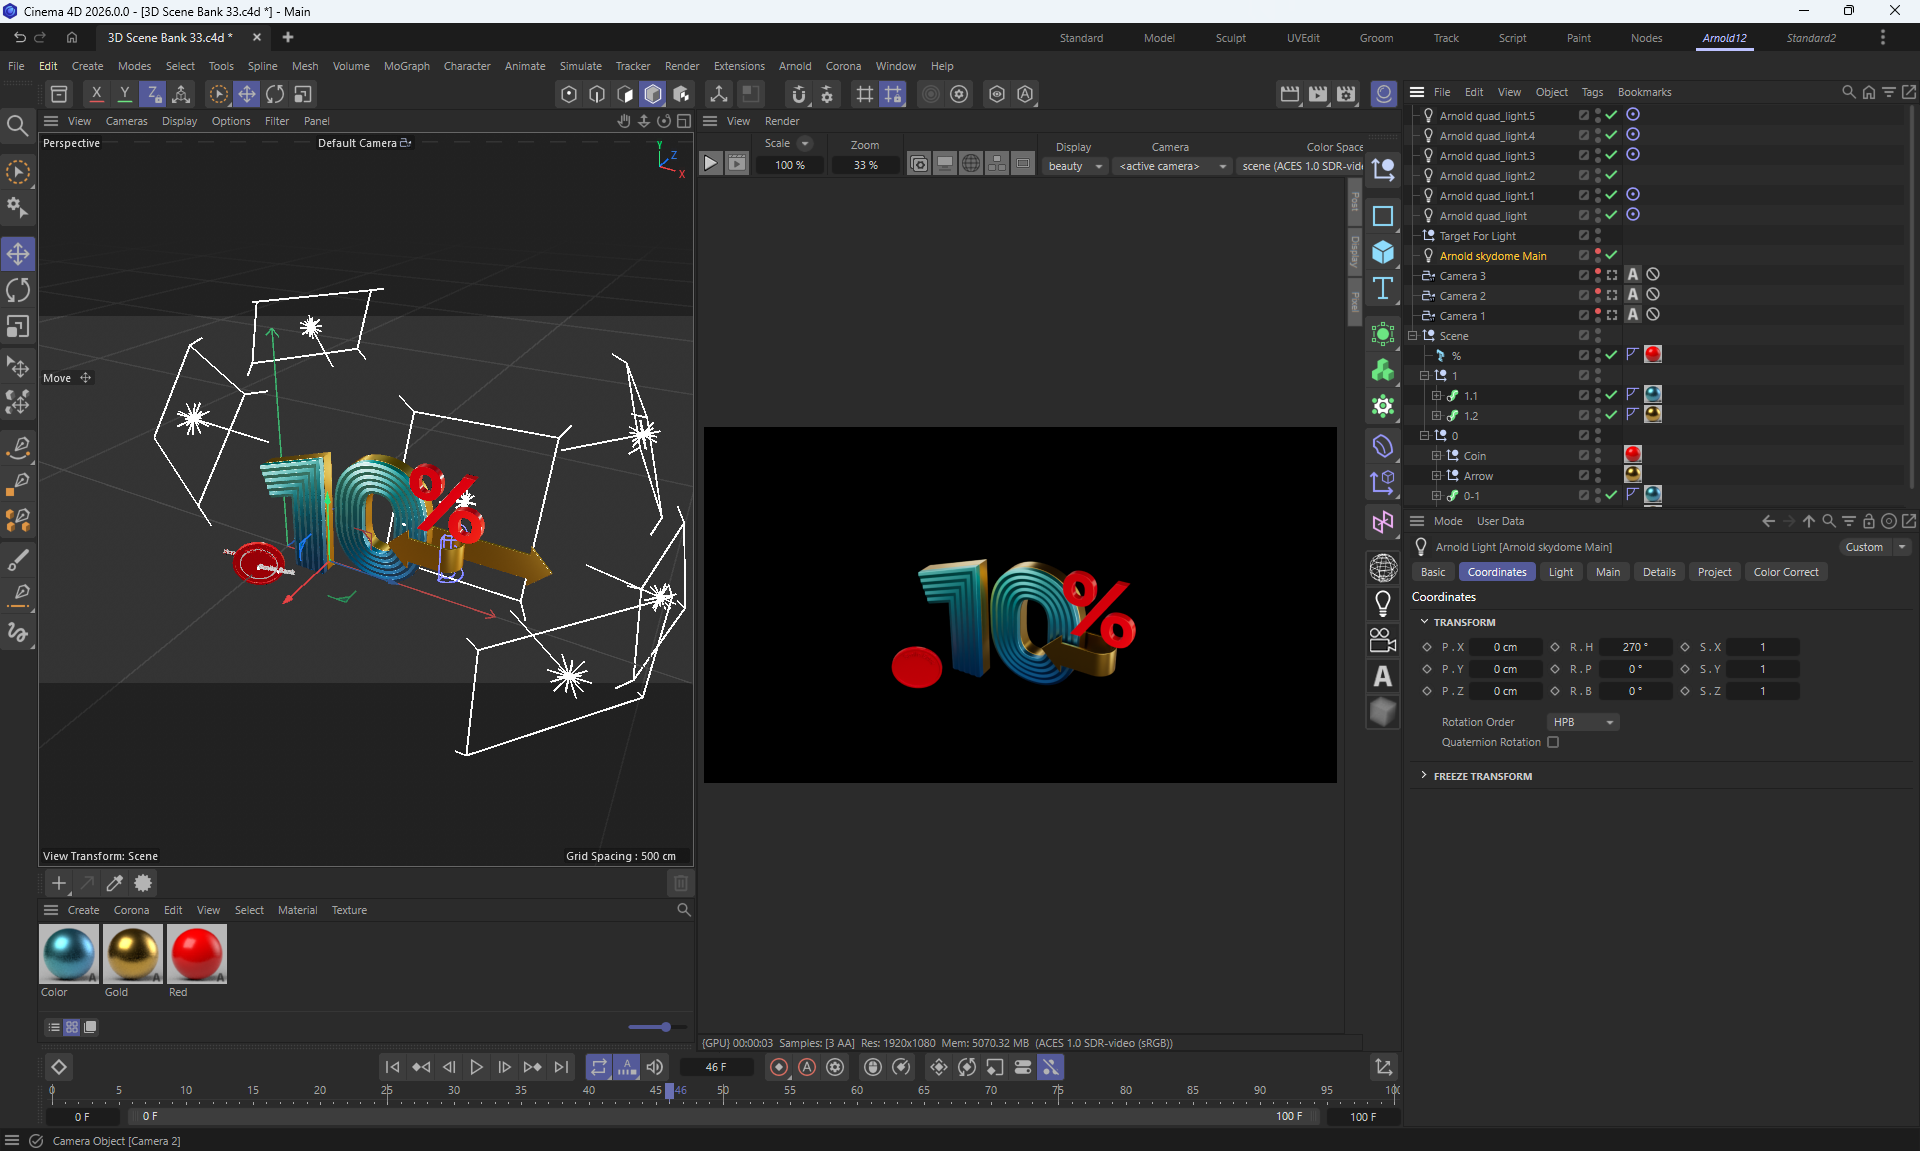Viewport: 1920px width, 1151px height.
Task: Toggle enable checkmark of Arnold quad_light.5
Action: (x=1611, y=116)
